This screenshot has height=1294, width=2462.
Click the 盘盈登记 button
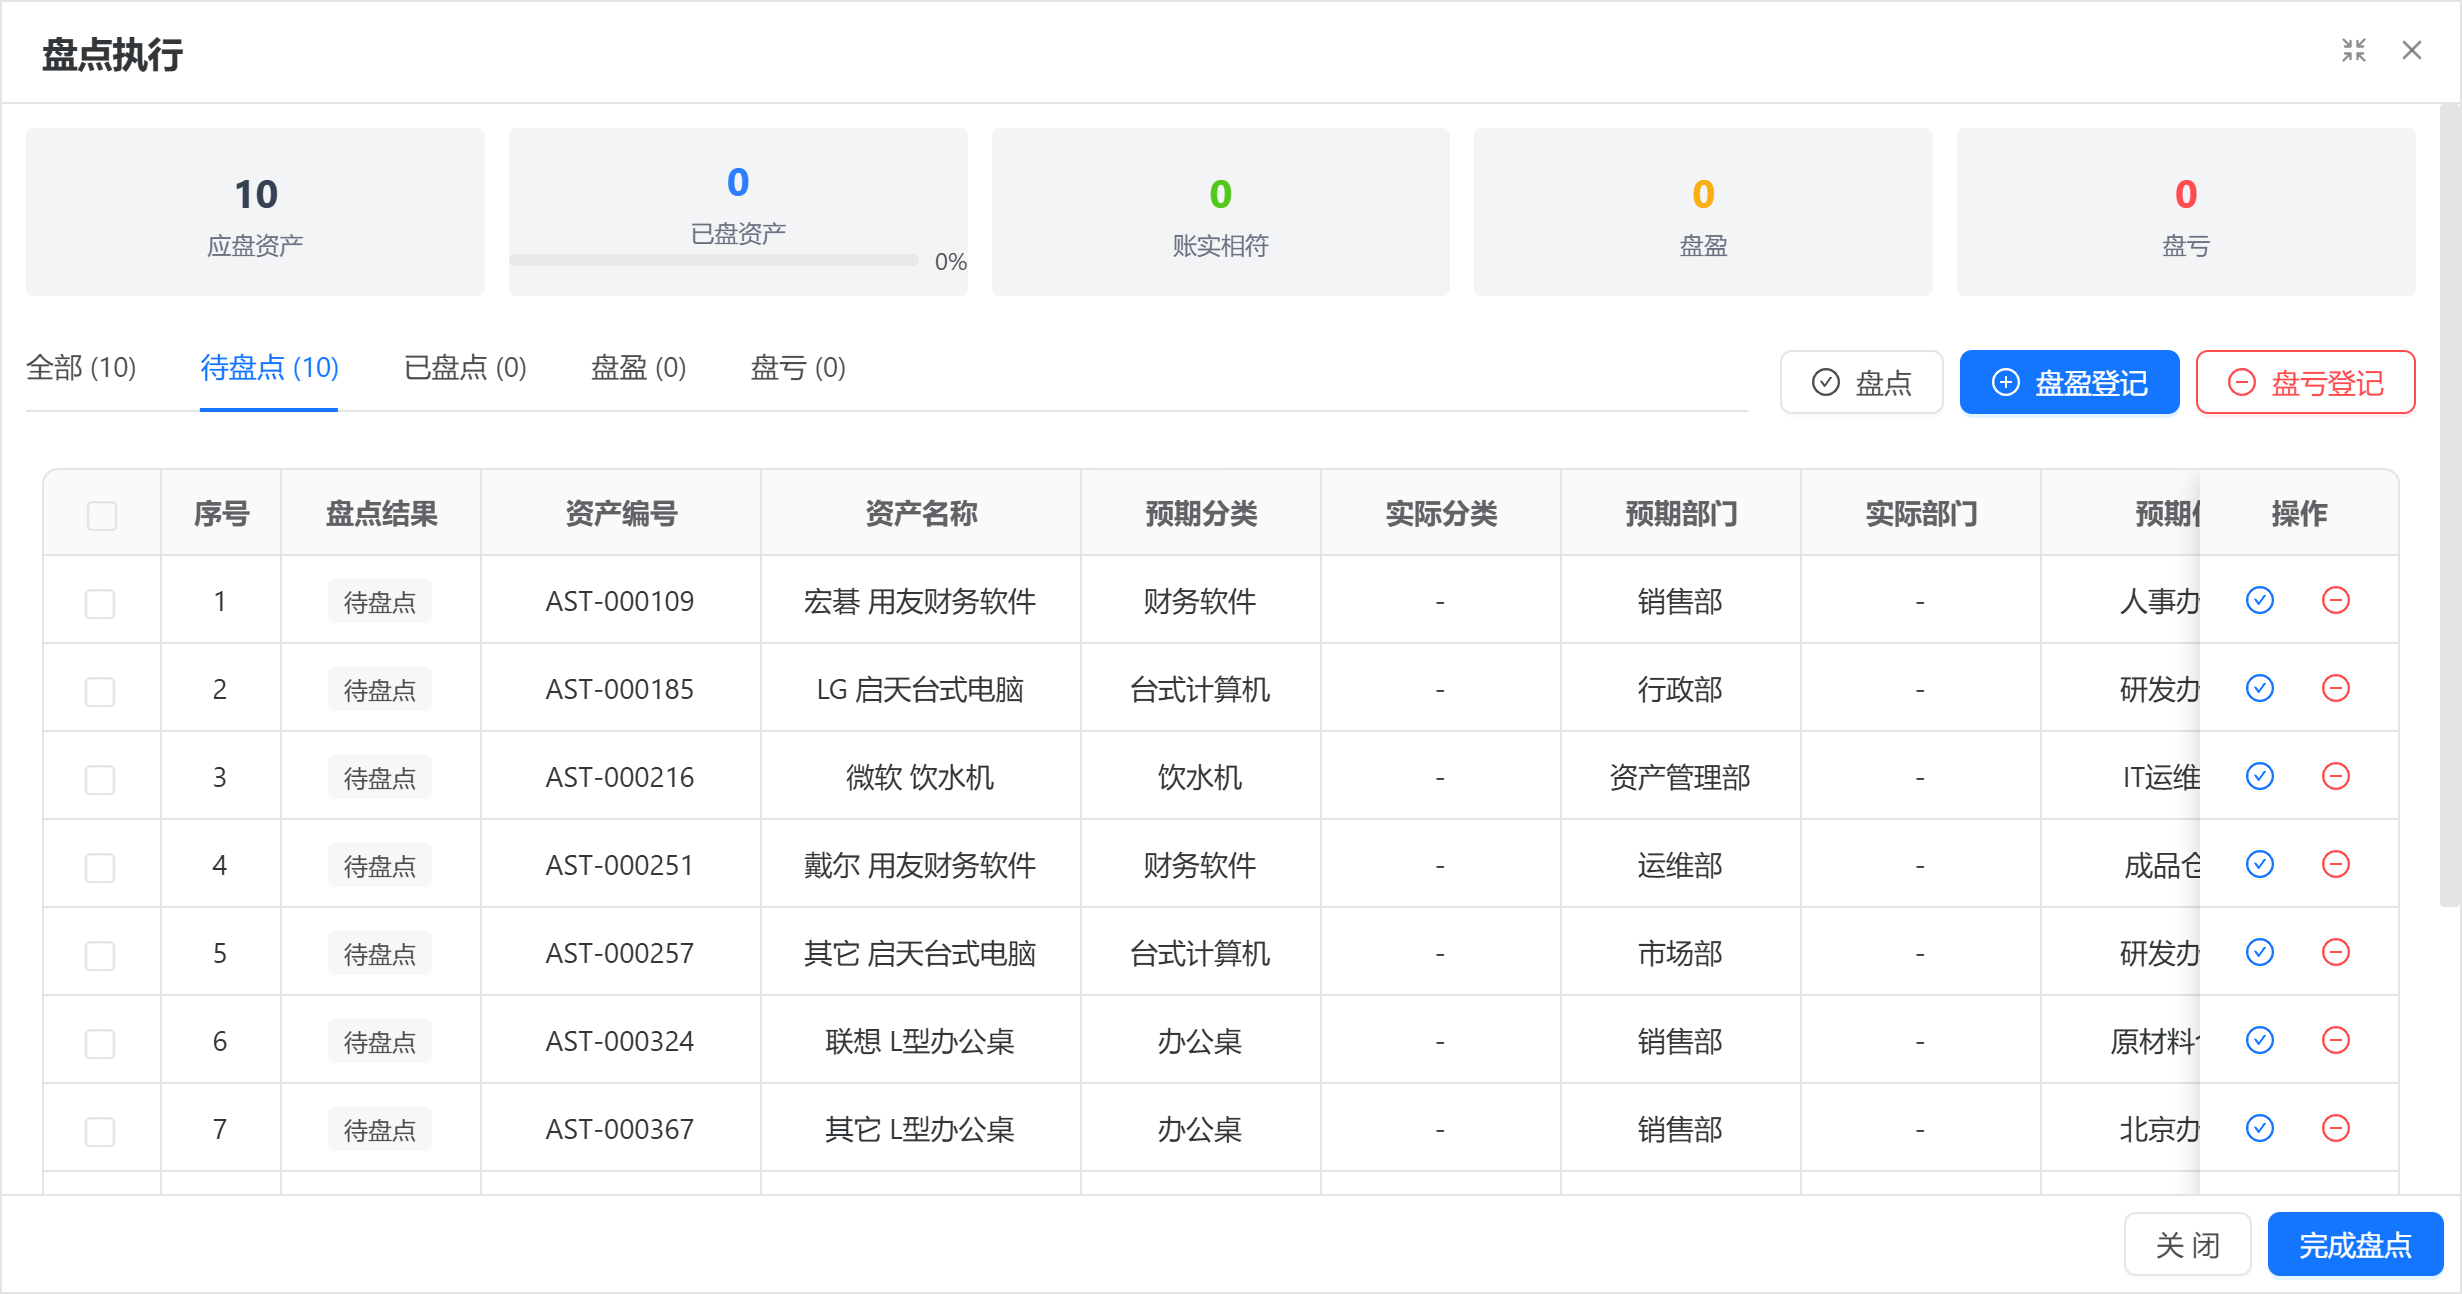(x=2069, y=382)
